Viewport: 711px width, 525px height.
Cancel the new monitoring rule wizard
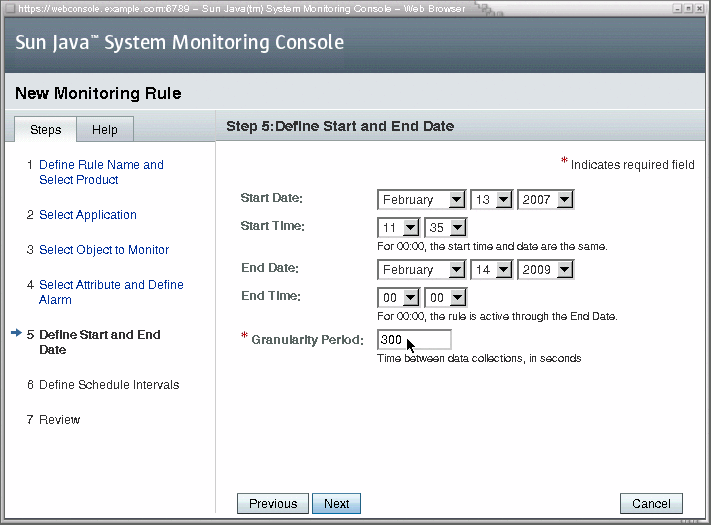[x=651, y=504]
